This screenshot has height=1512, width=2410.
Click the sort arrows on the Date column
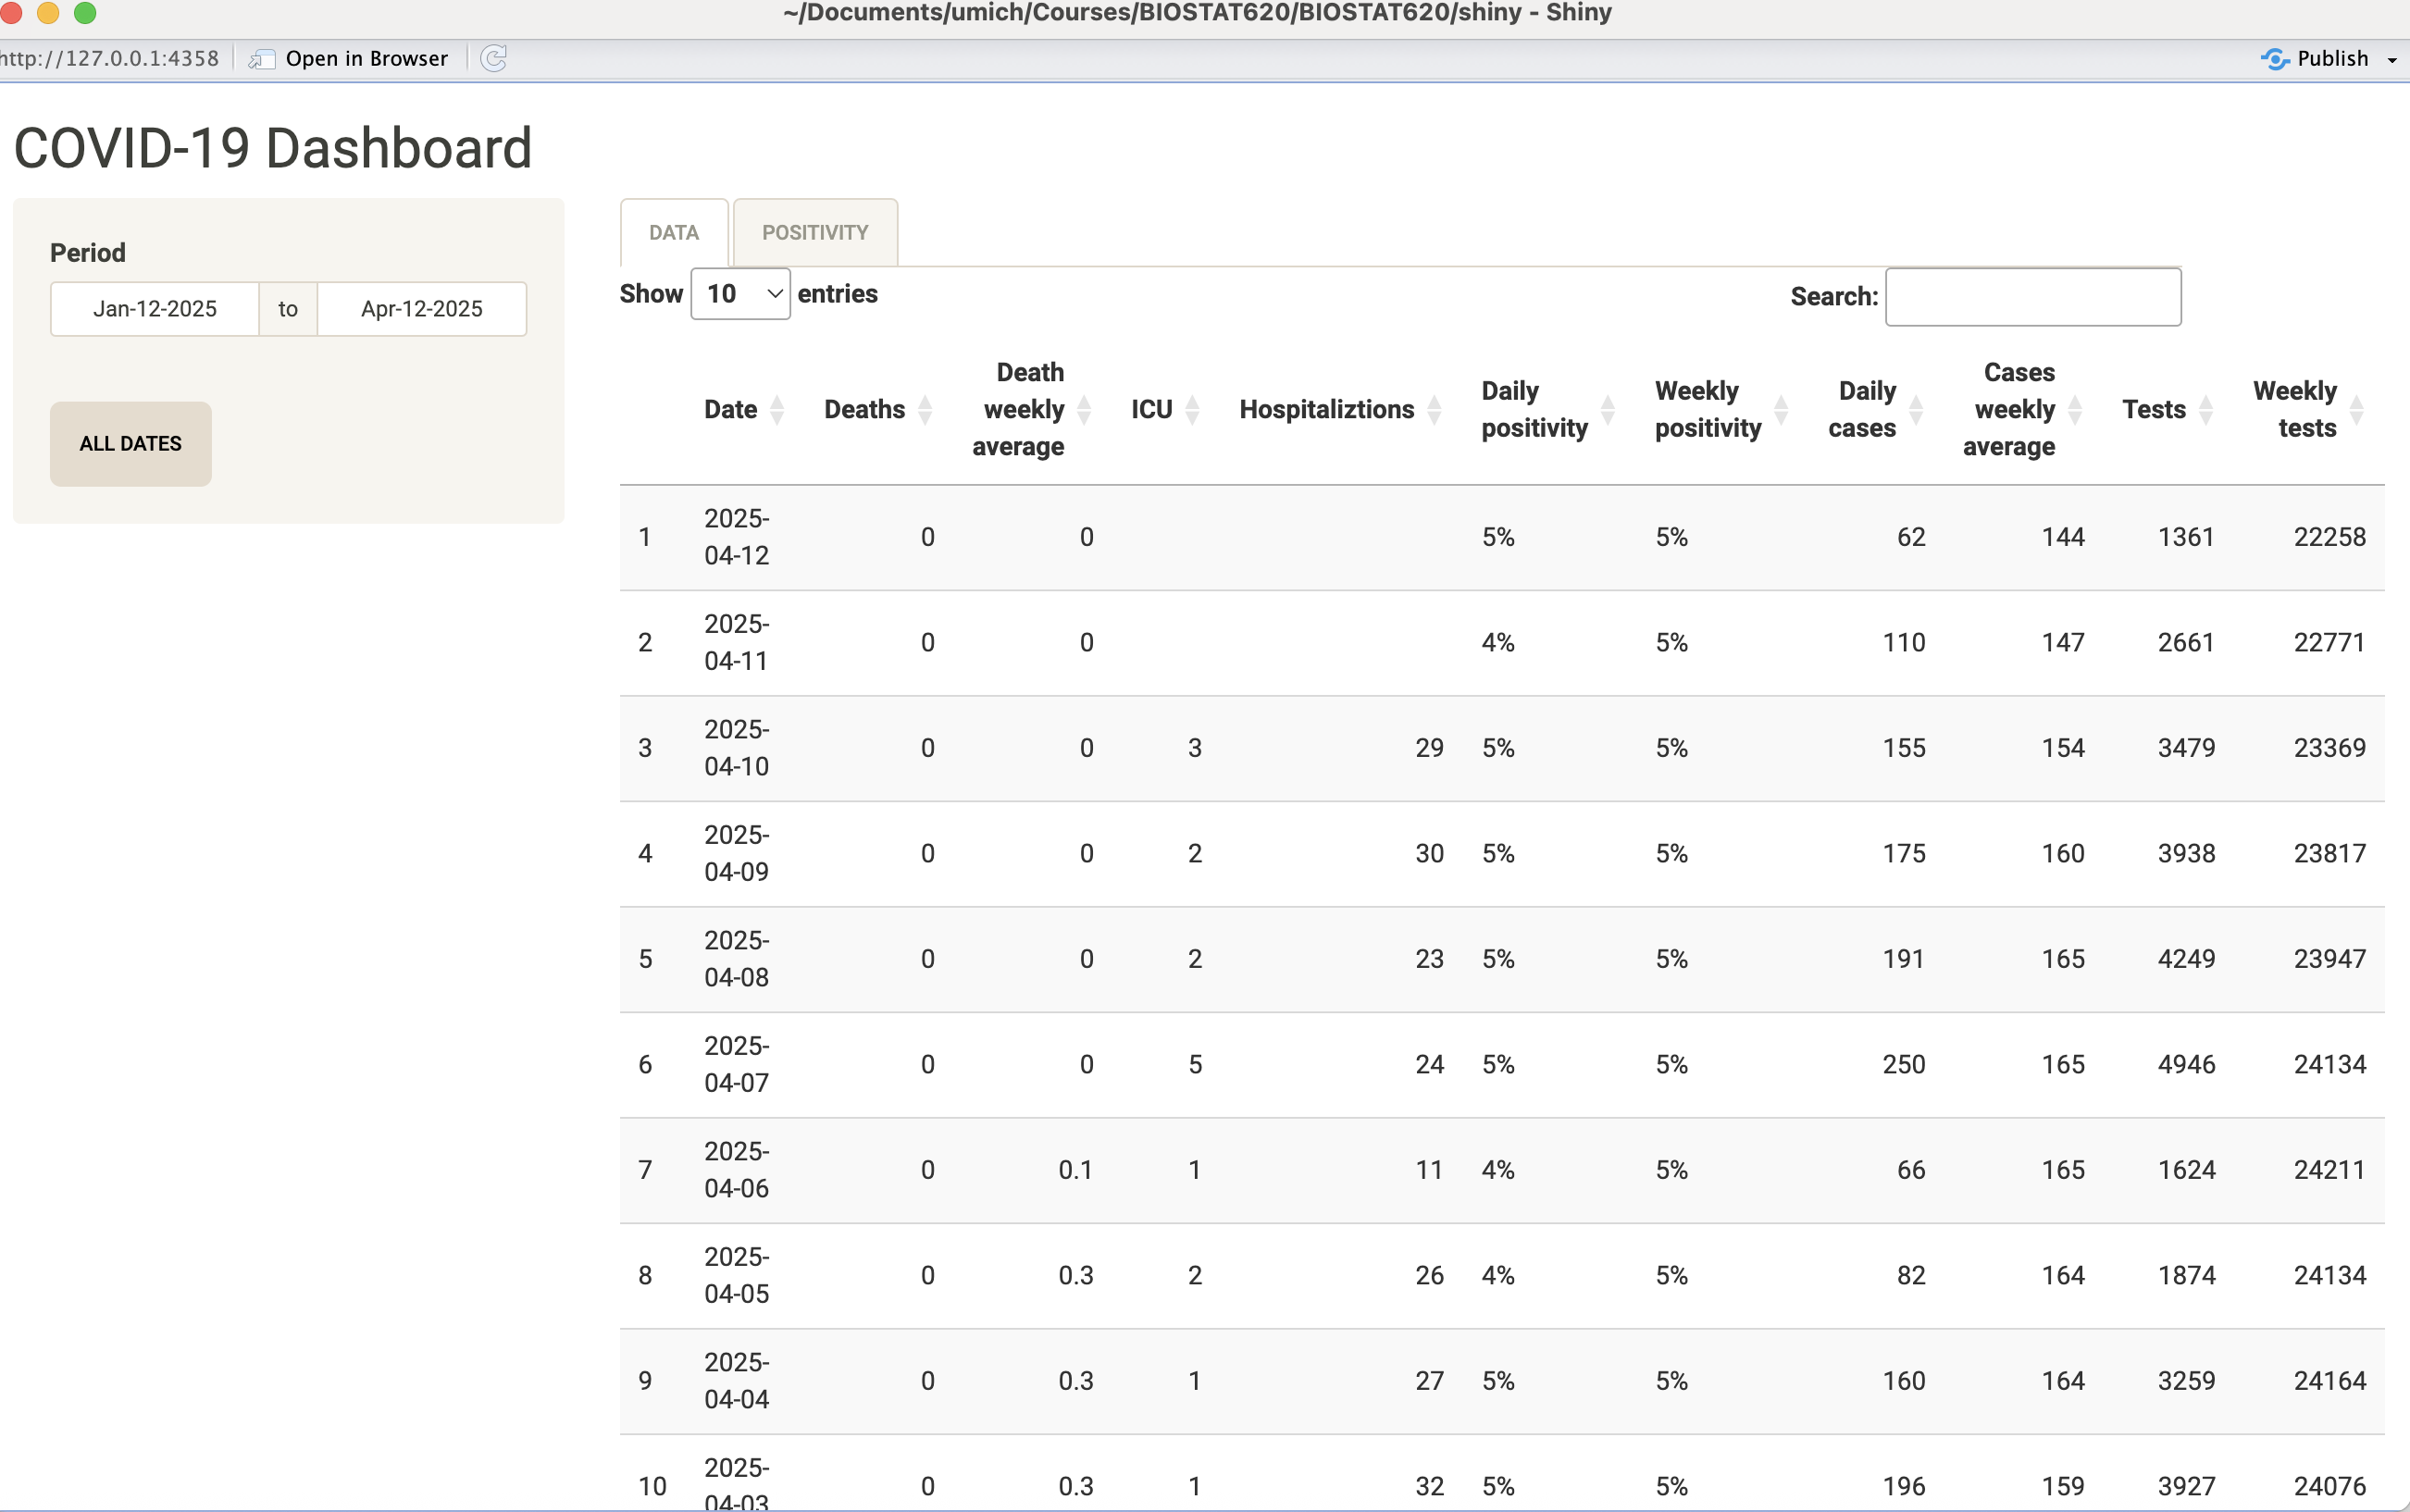pyautogui.click(x=777, y=410)
